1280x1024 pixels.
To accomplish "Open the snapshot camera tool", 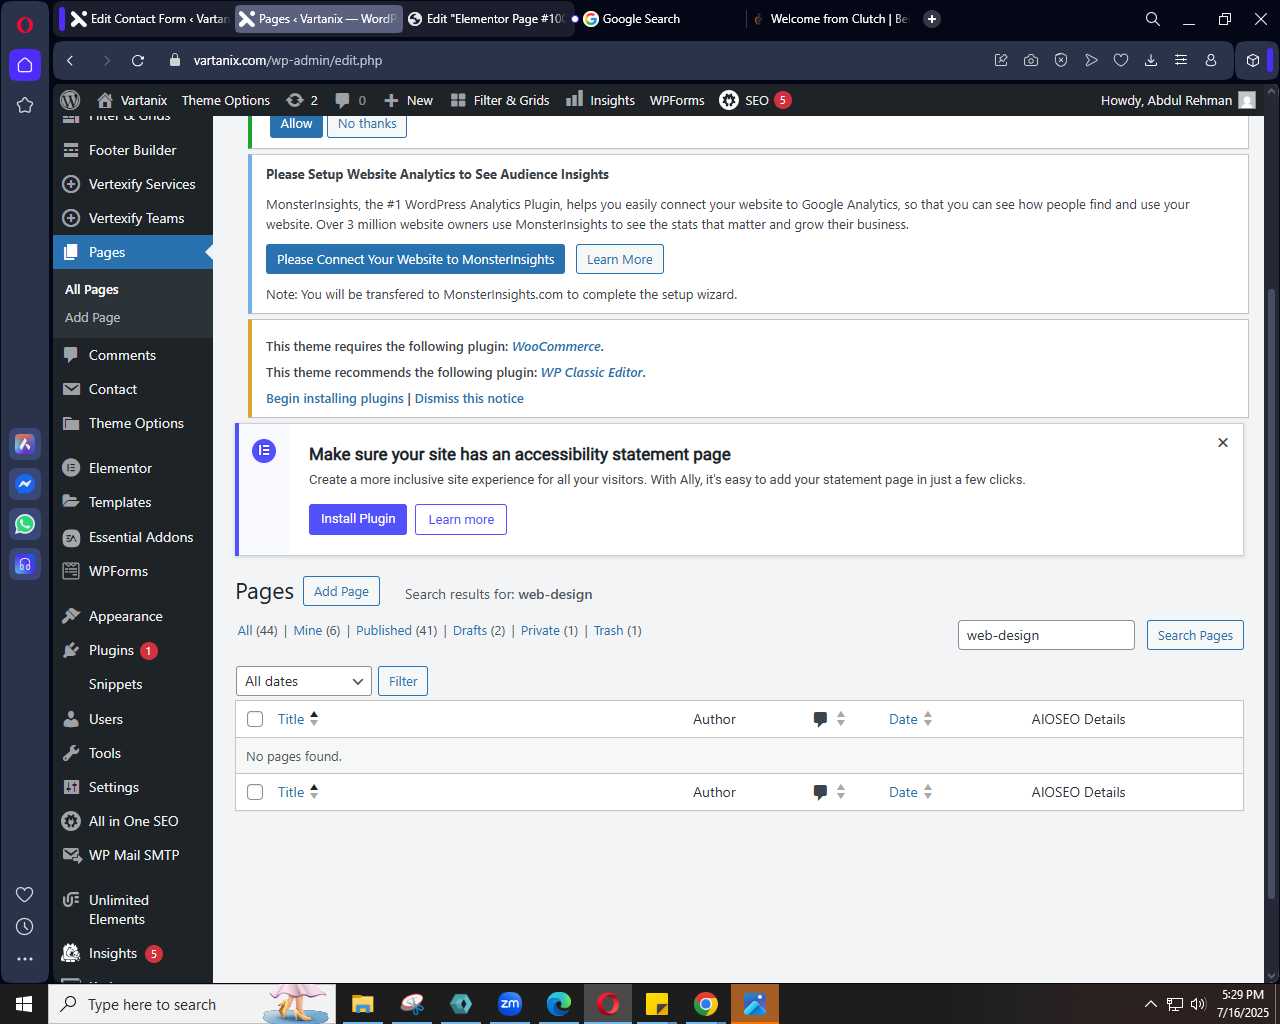I will point(1031,60).
